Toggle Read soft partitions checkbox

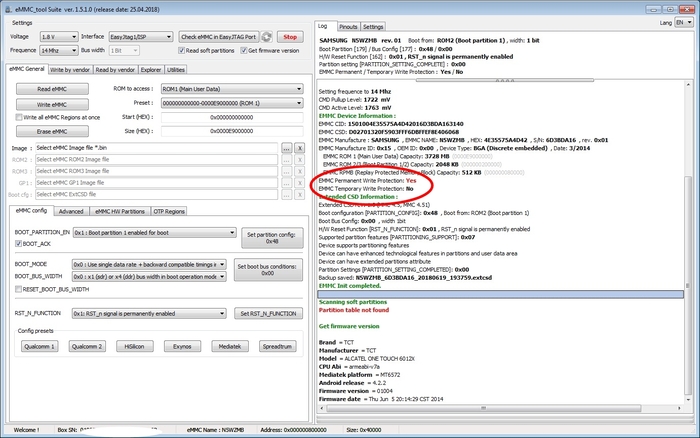[x=182, y=50]
